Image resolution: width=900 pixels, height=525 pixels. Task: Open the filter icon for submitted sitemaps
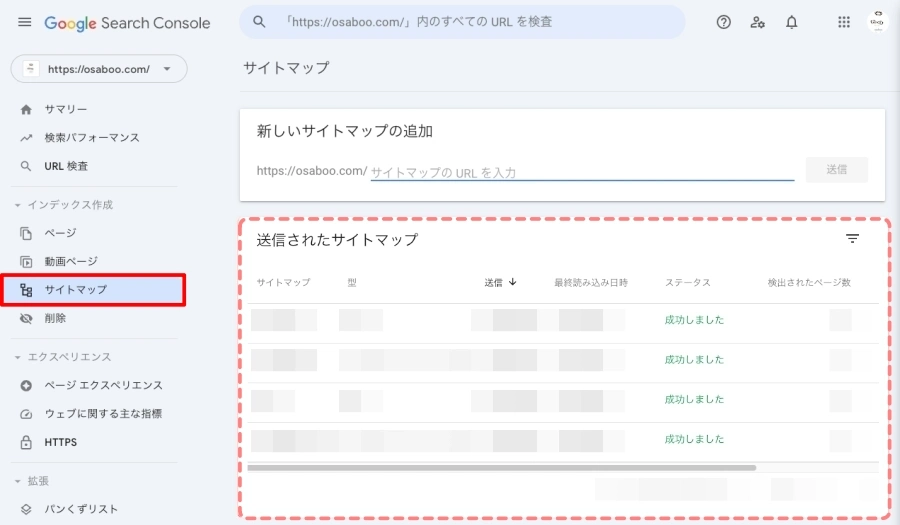coord(852,239)
